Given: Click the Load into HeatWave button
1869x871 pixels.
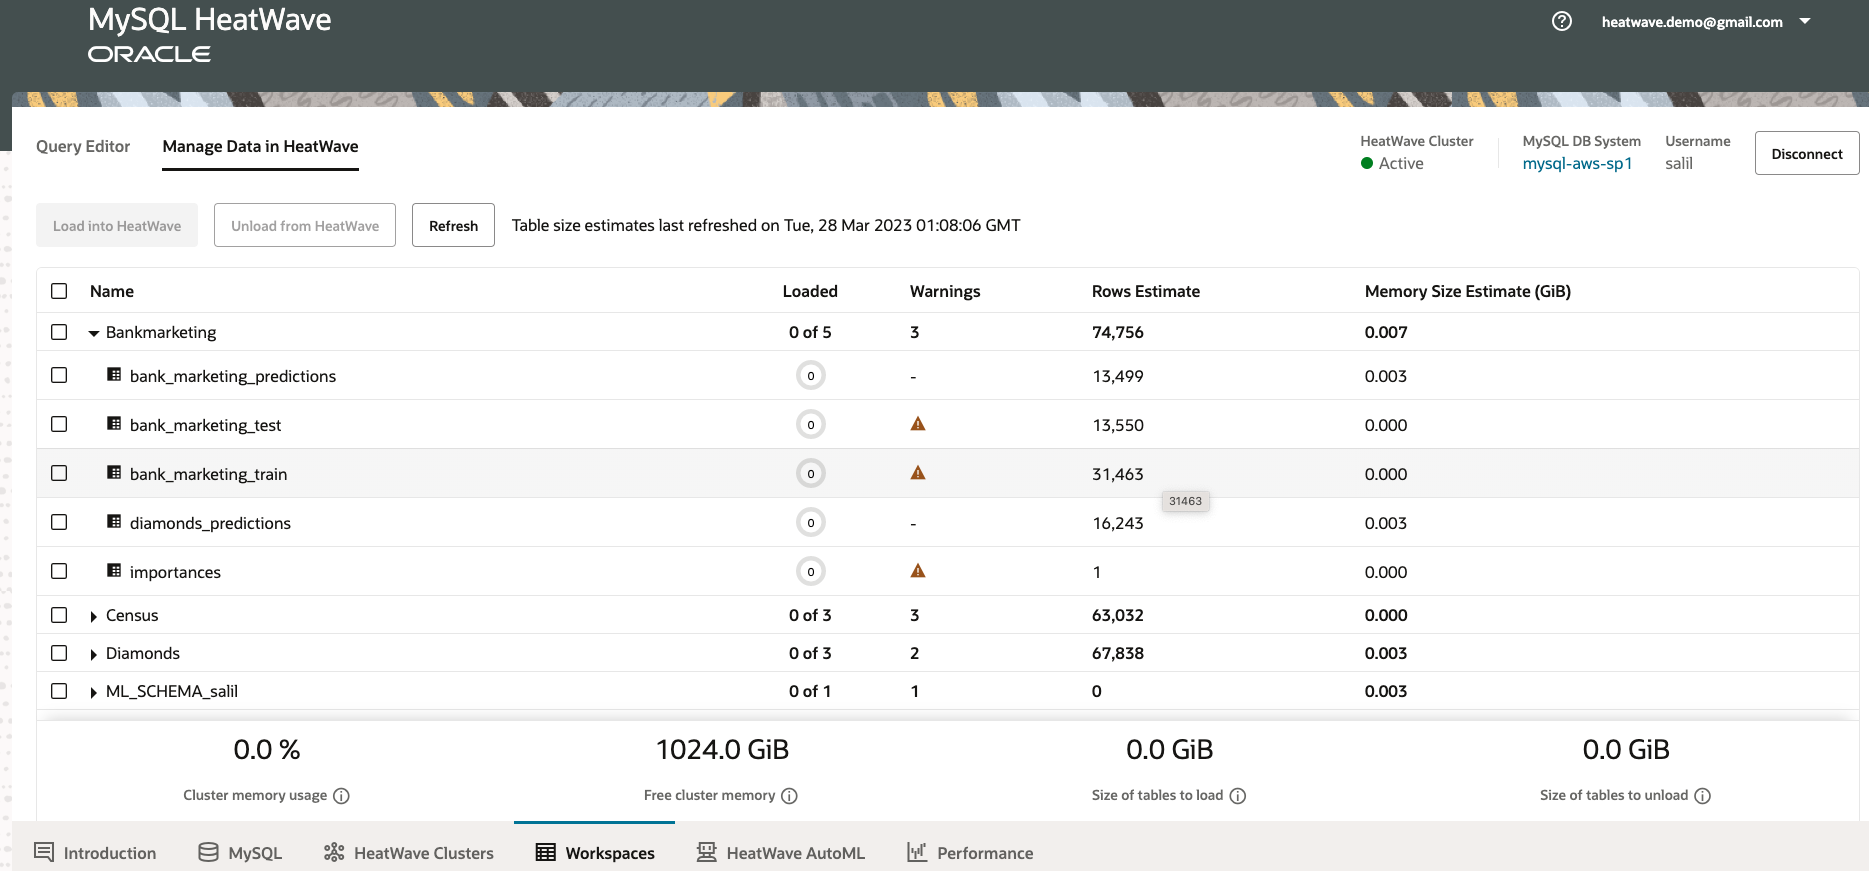Looking at the screenshot, I should point(117,225).
